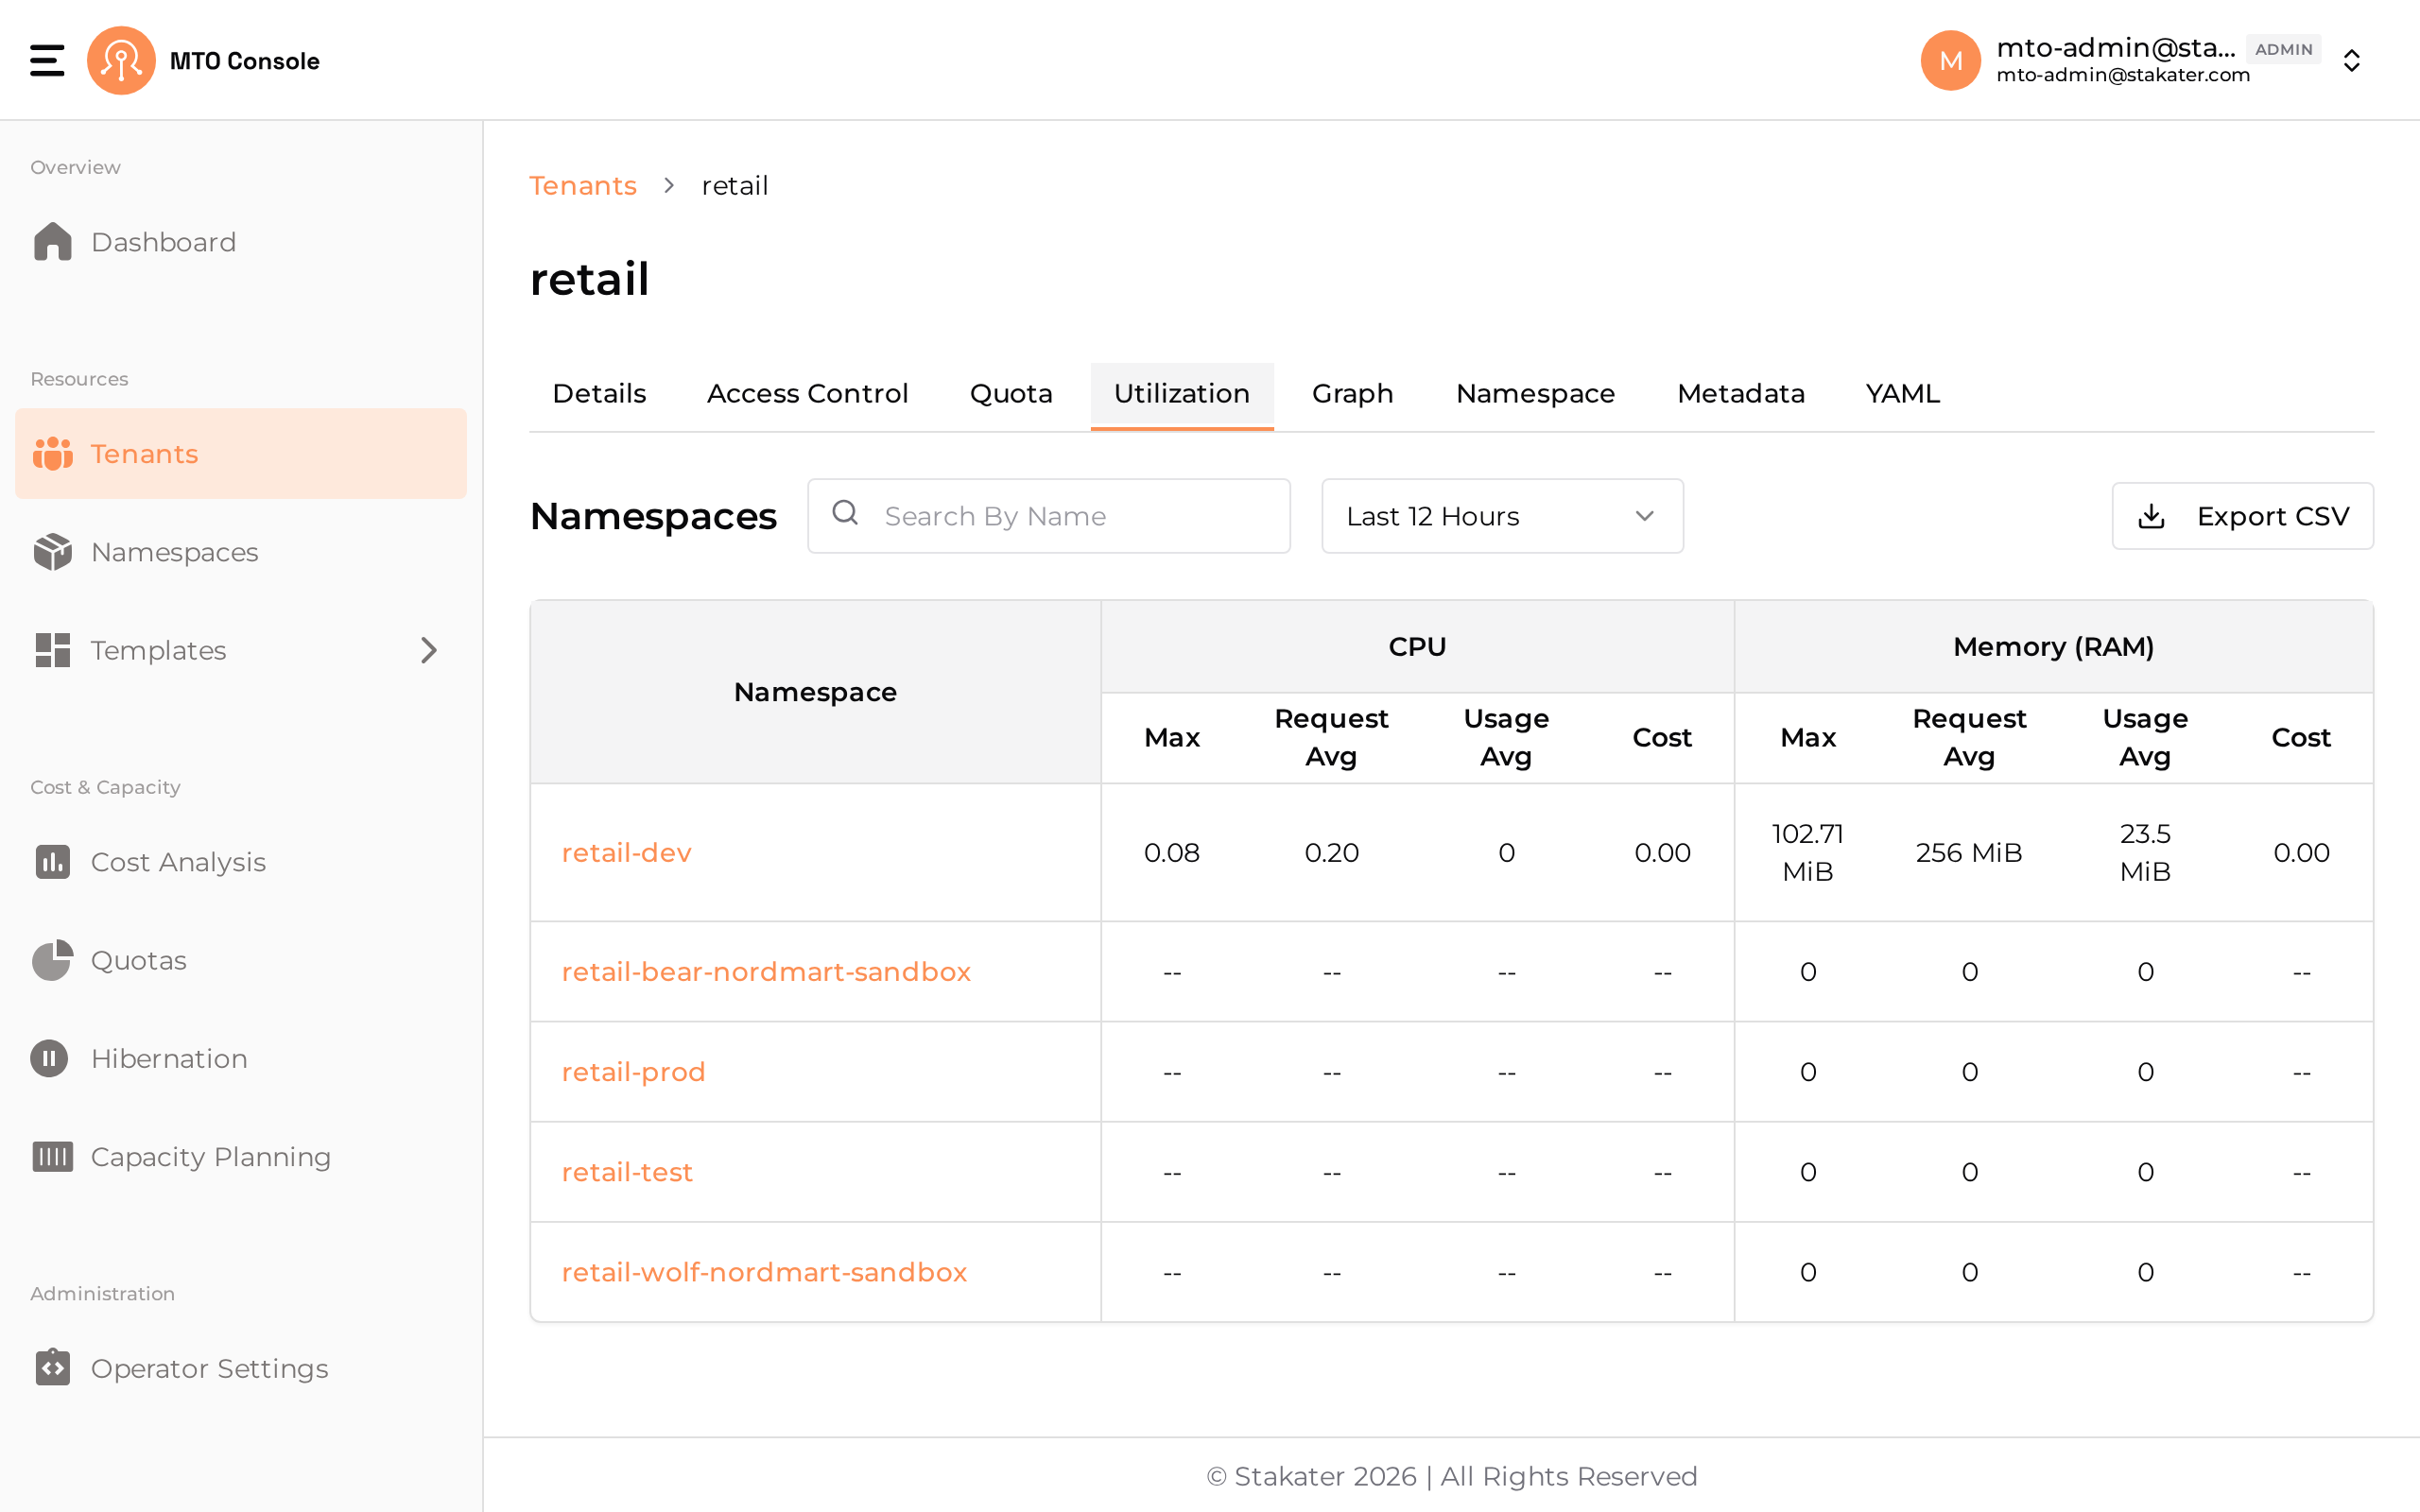Click the Namespace column header
This screenshot has height=1512, width=2420.
pyautogui.click(x=815, y=692)
